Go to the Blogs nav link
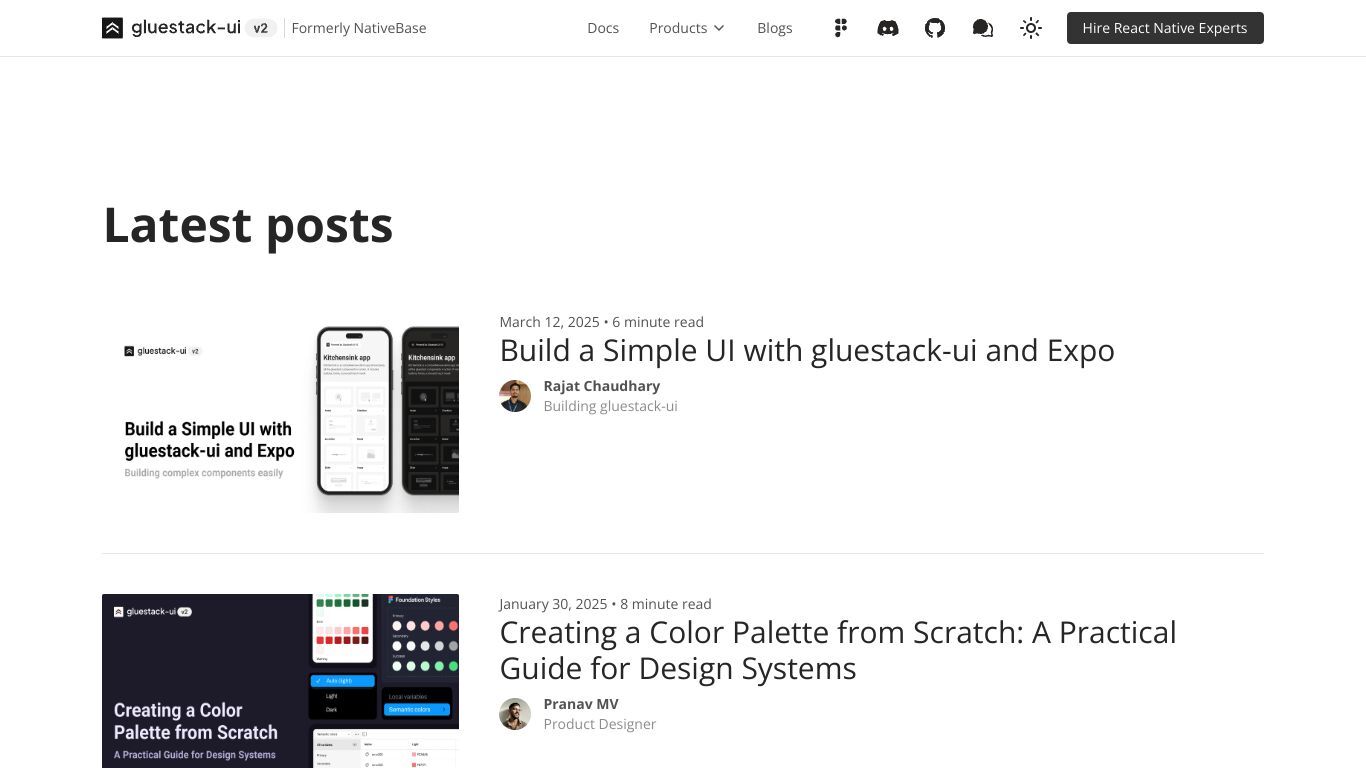Image resolution: width=1366 pixels, height=768 pixels. [x=775, y=28]
